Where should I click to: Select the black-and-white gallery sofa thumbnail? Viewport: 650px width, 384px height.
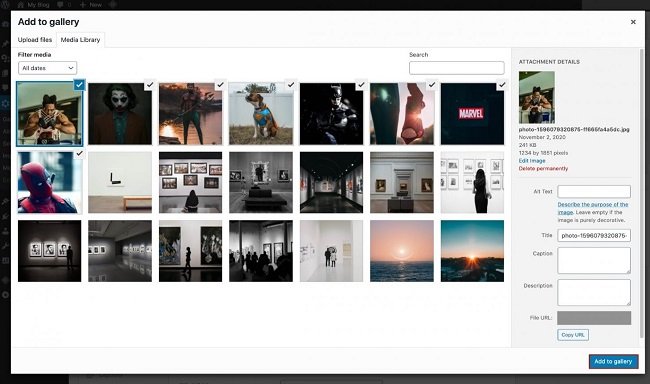click(261, 182)
